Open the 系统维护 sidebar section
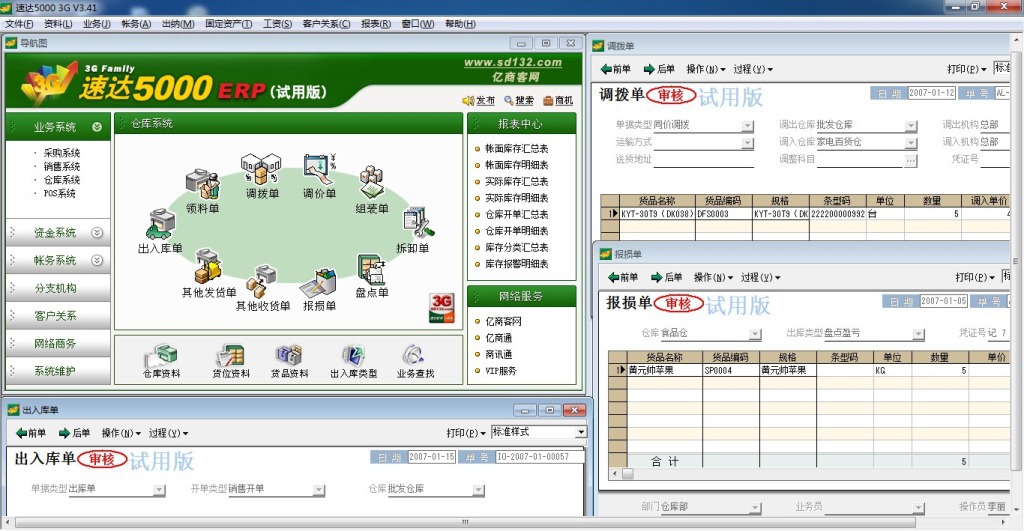The height and width of the screenshot is (531, 1024). point(56,371)
